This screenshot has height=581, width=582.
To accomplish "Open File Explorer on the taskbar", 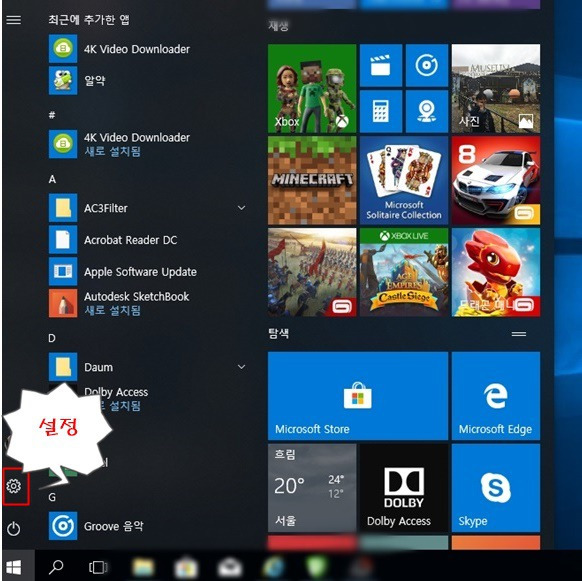I will pyautogui.click(x=143, y=567).
